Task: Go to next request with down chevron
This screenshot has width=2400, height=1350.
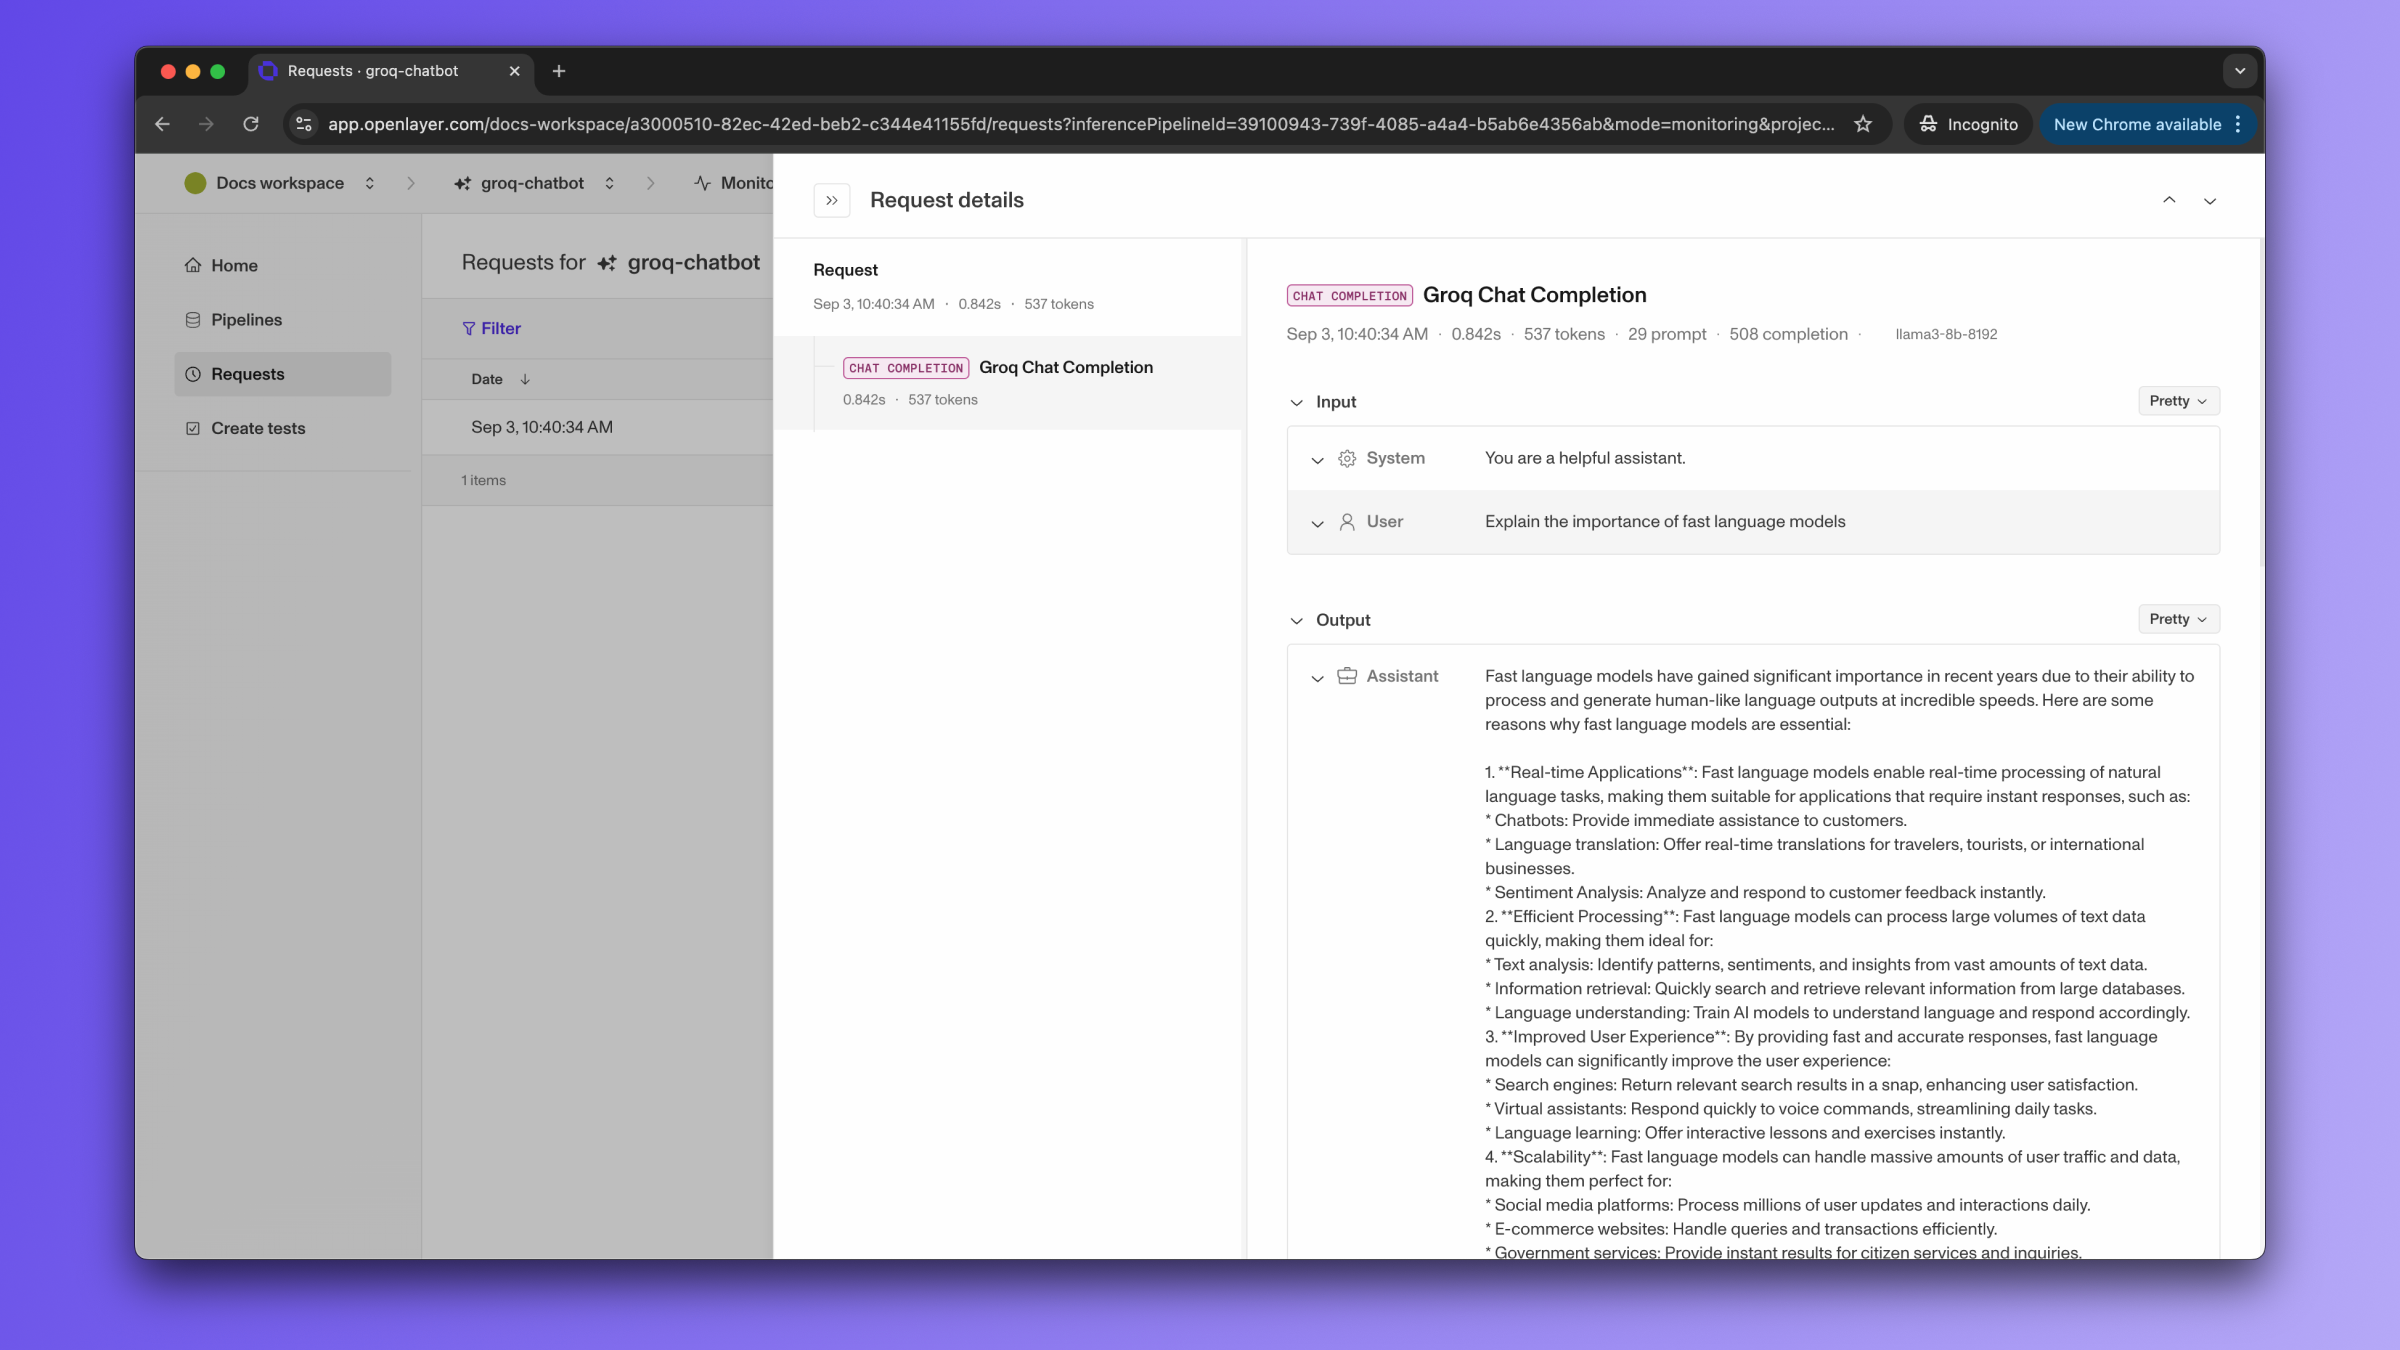Action: (2210, 201)
